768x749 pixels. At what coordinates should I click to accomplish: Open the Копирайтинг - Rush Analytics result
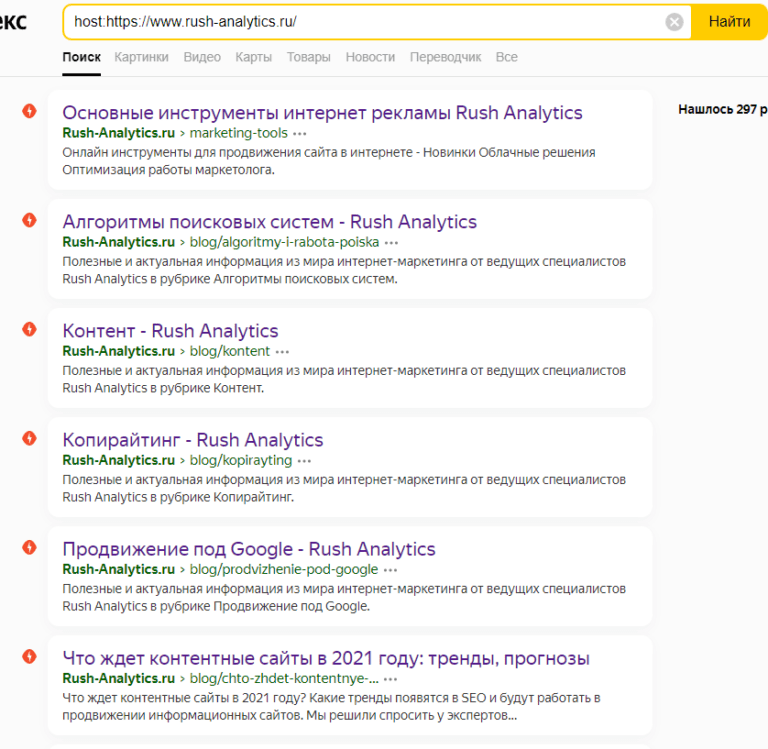(x=192, y=439)
